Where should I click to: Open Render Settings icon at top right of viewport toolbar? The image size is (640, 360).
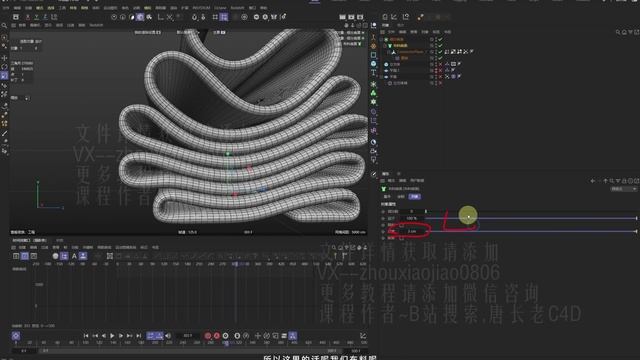[x=360, y=17]
